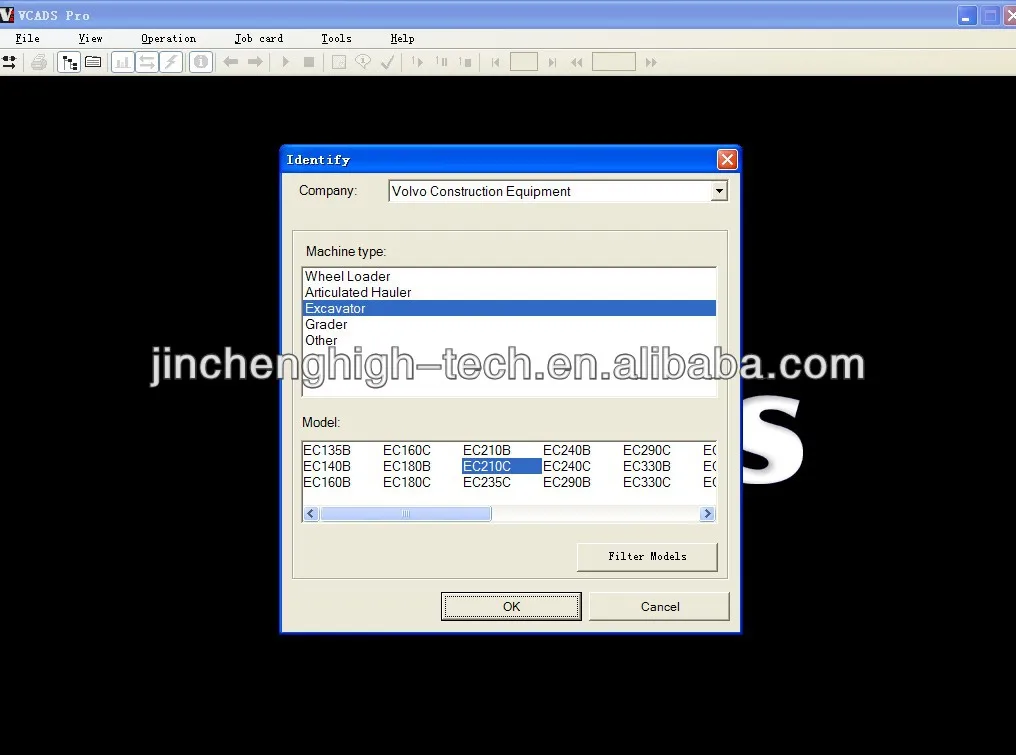Click the rewind double-arrow toolbar icon
The width and height of the screenshot is (1016, 755).
576,63
